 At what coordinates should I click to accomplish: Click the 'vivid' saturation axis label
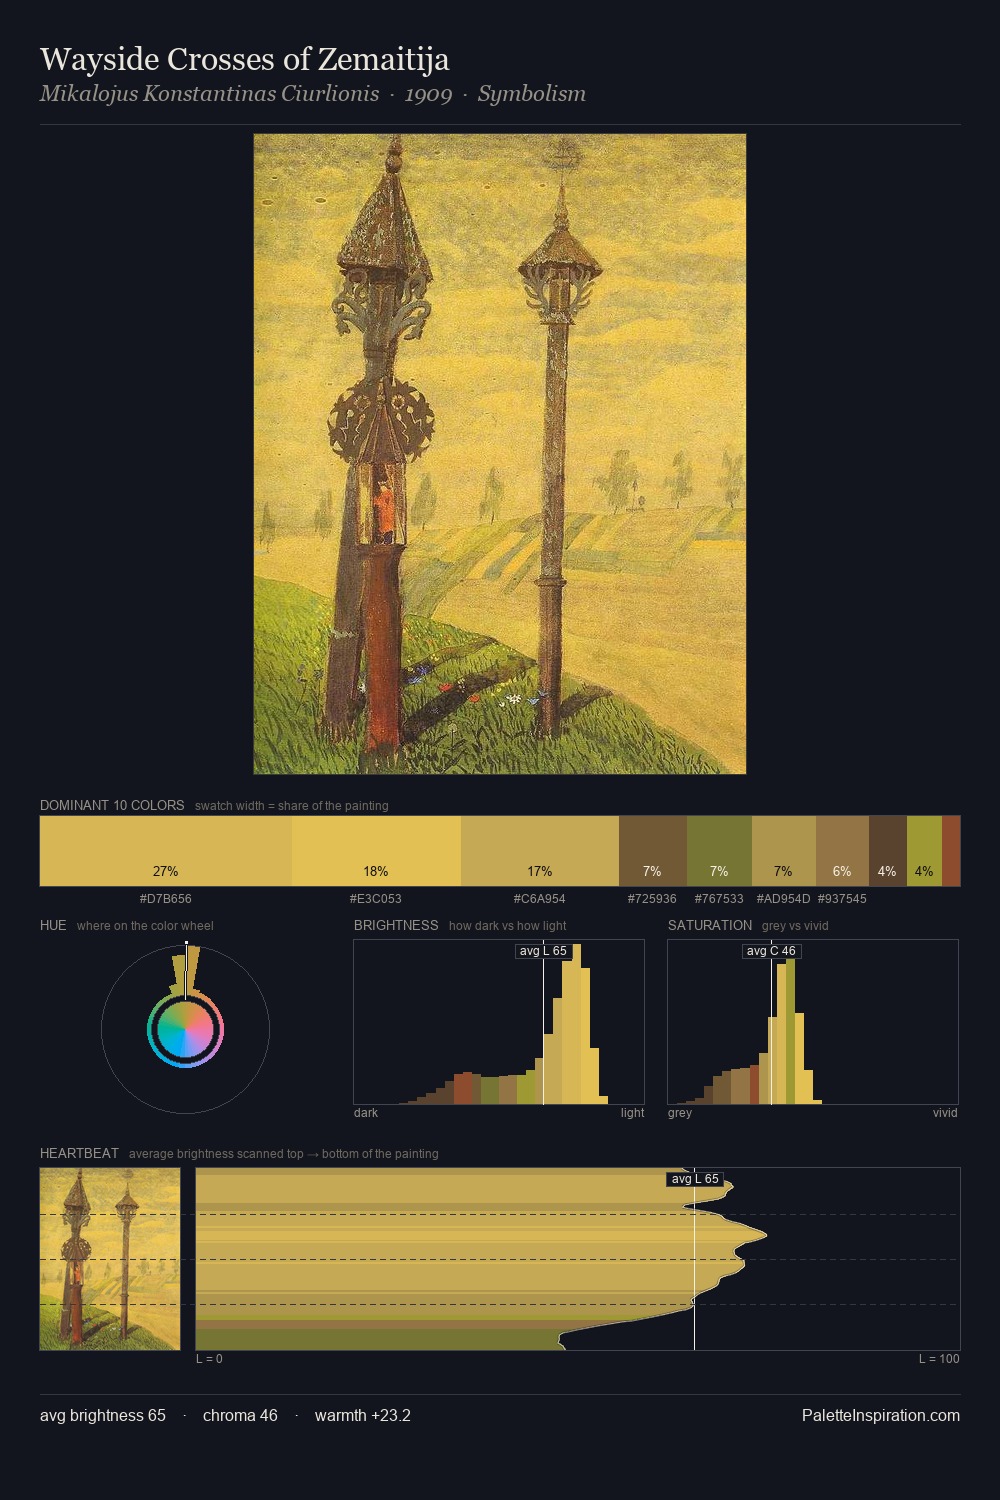click(x=945, y=1113)
